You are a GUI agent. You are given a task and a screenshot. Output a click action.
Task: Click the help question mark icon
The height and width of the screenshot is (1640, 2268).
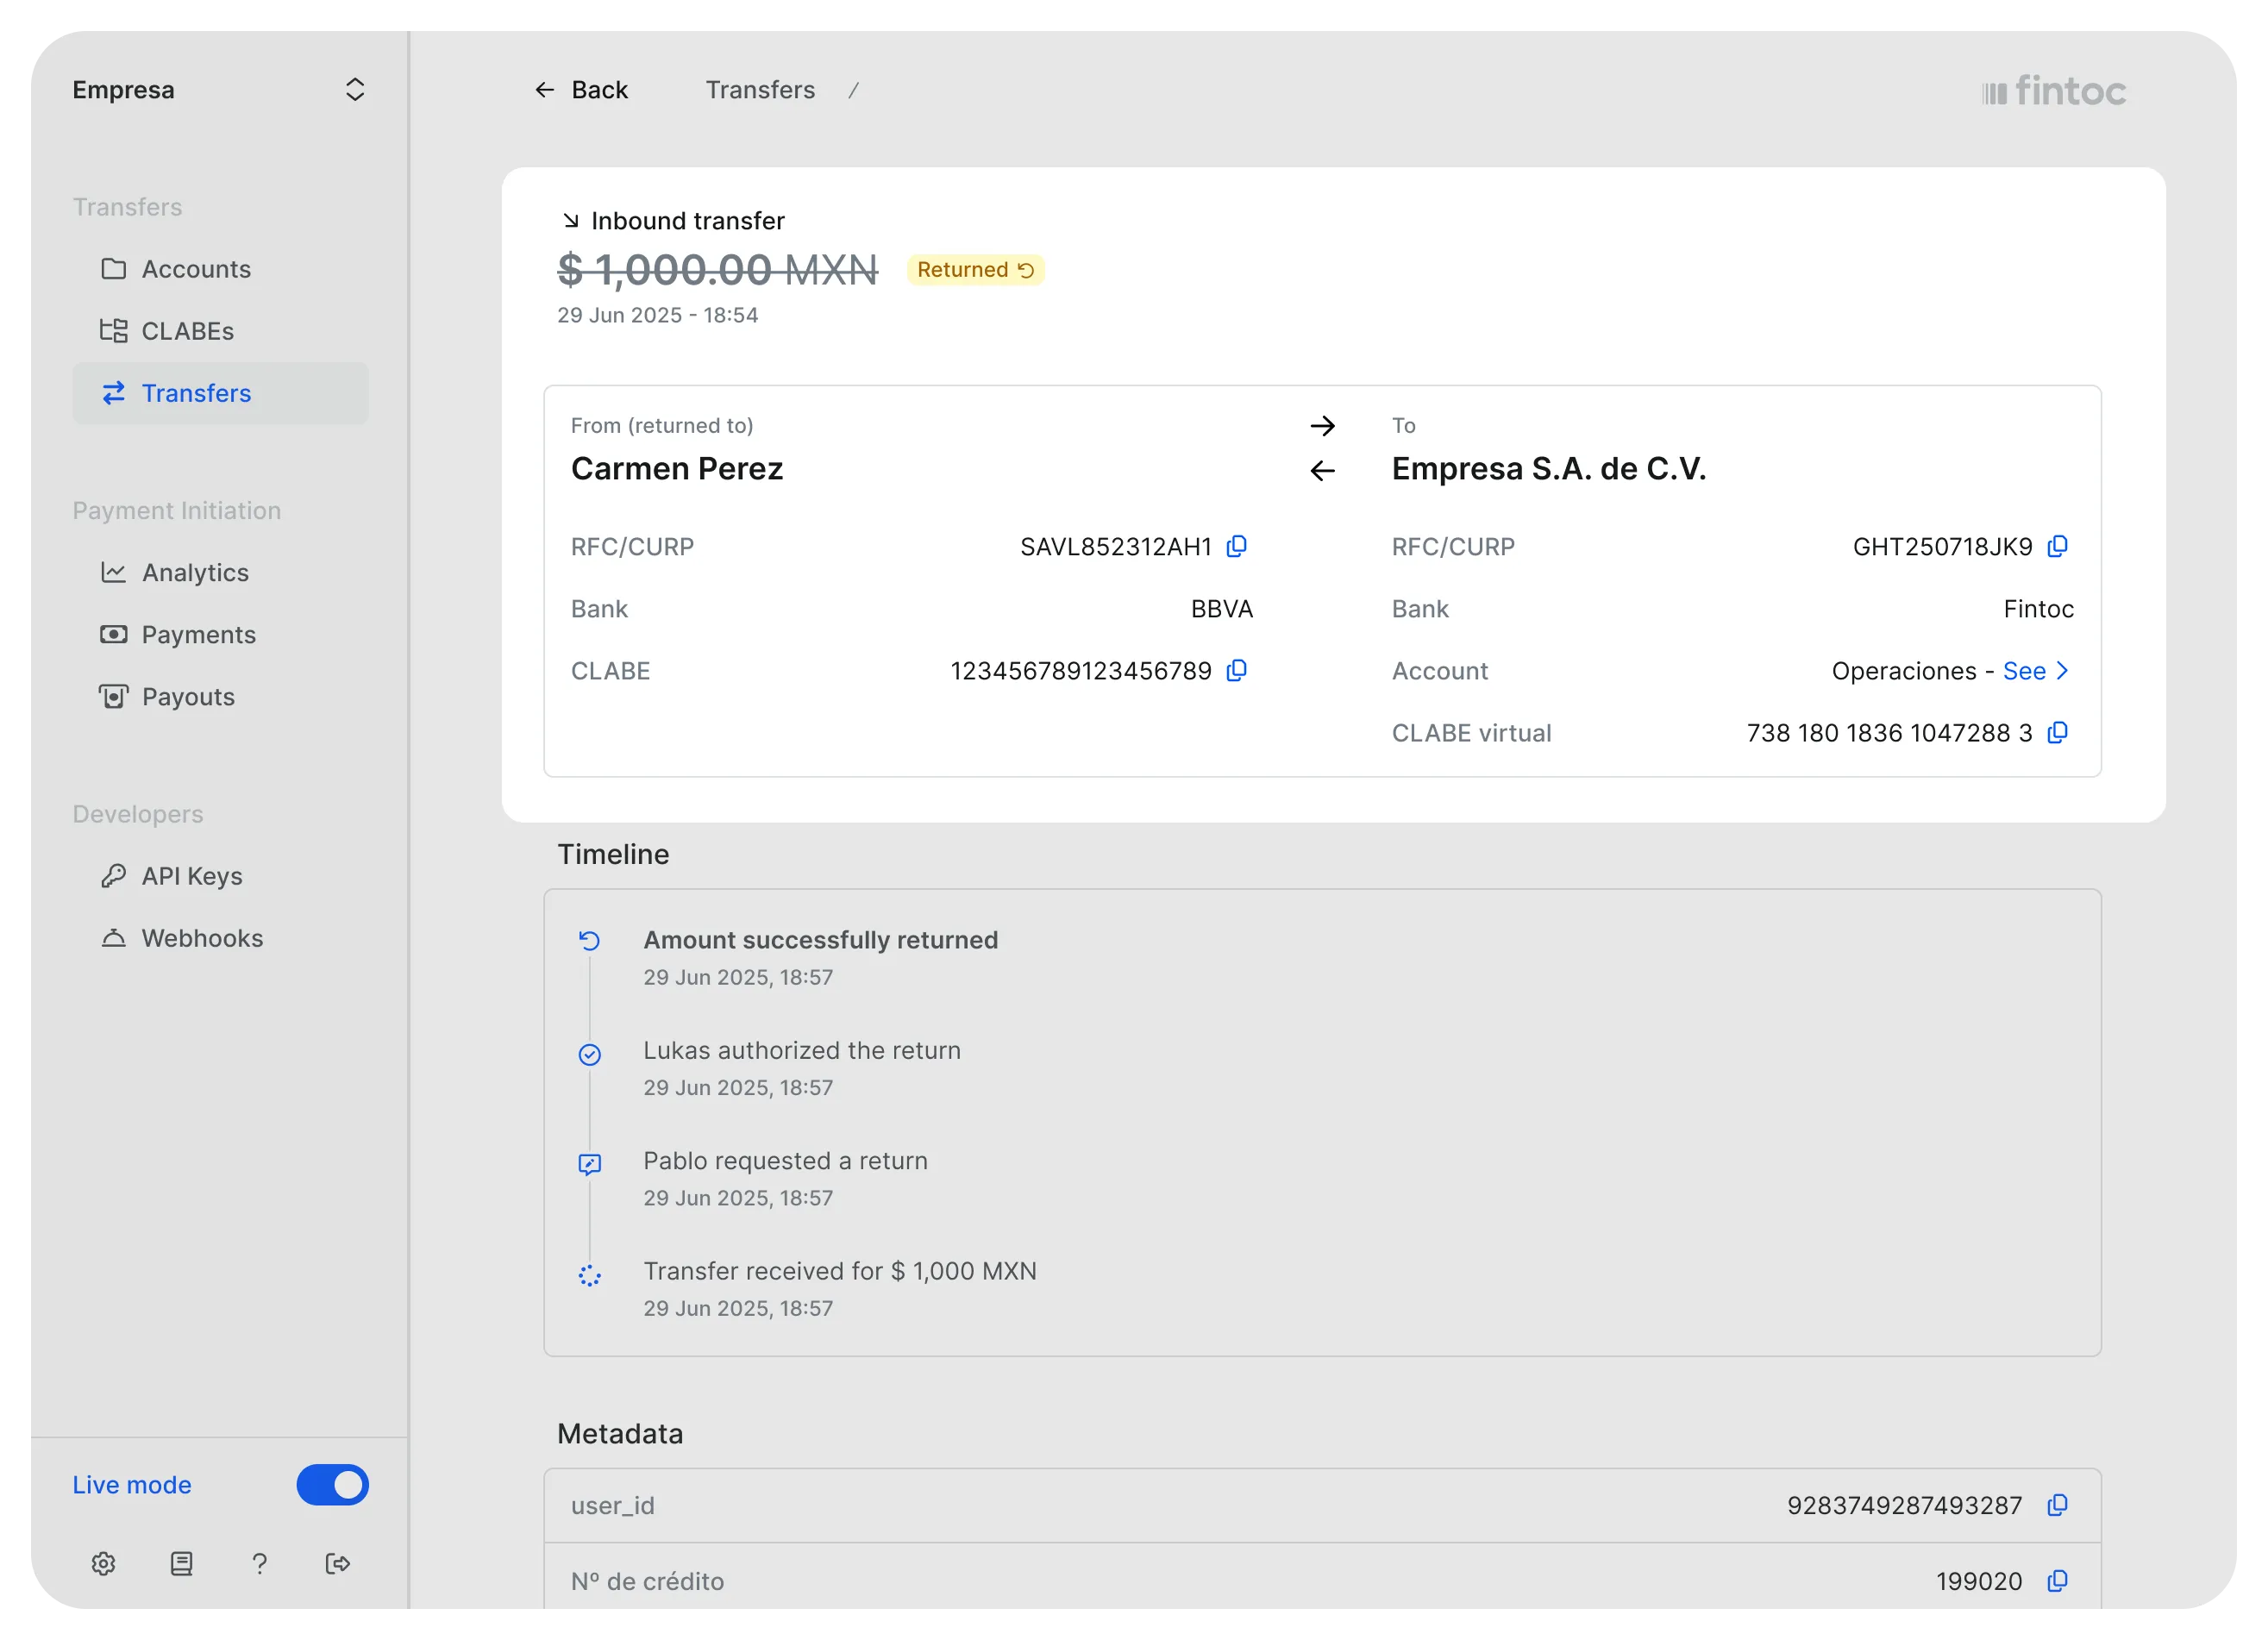click(x=259, y=1563)
